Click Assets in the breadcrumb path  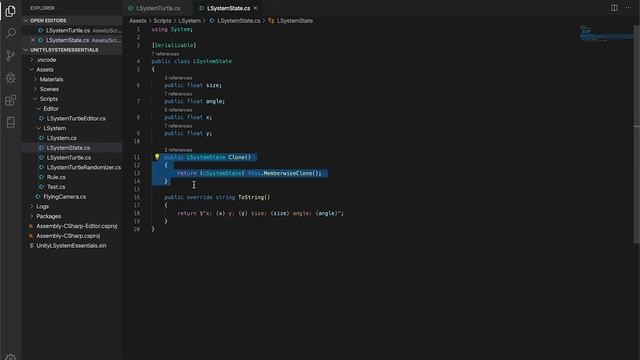point(138,20)
